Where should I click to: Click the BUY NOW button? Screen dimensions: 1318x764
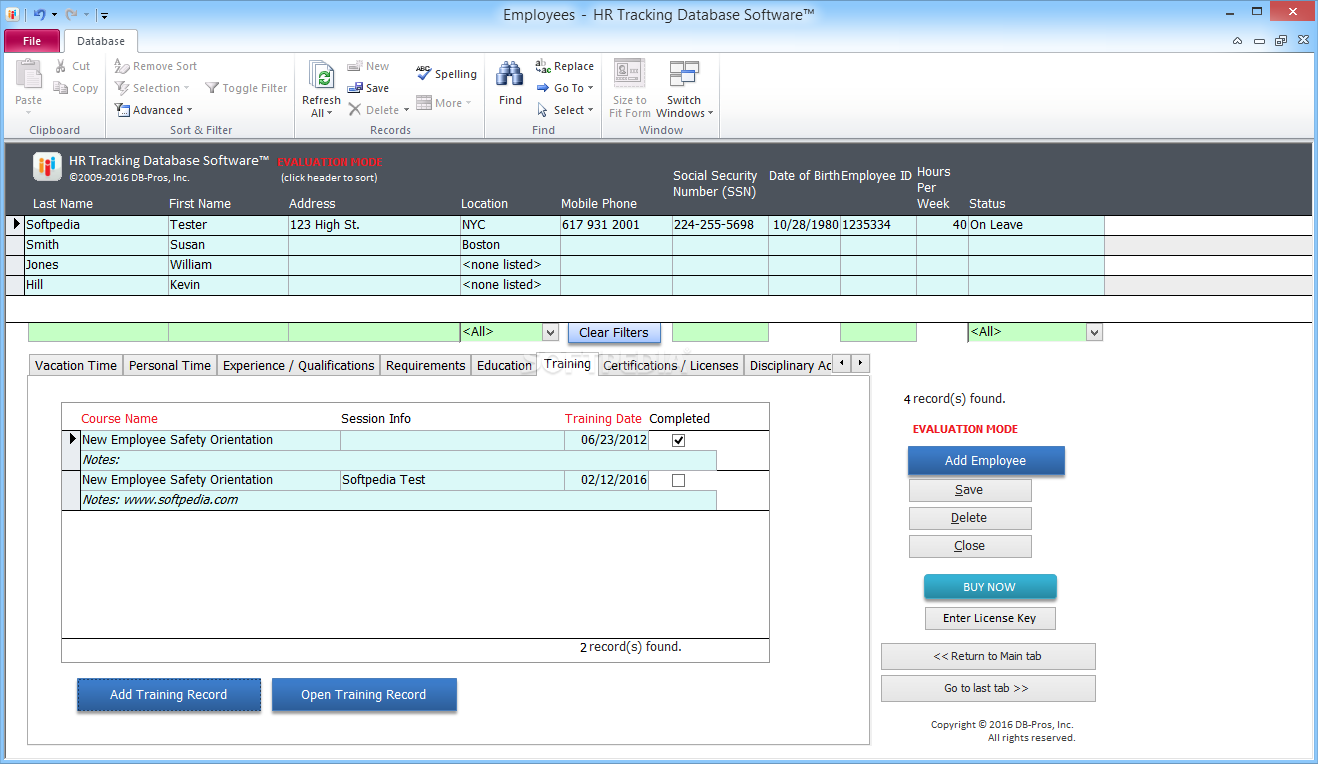click(989, 587)
